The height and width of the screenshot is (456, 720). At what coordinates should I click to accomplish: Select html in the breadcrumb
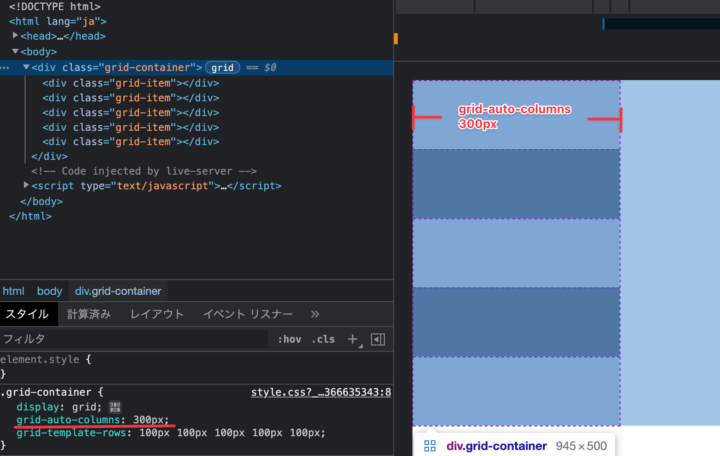[13, 291]
